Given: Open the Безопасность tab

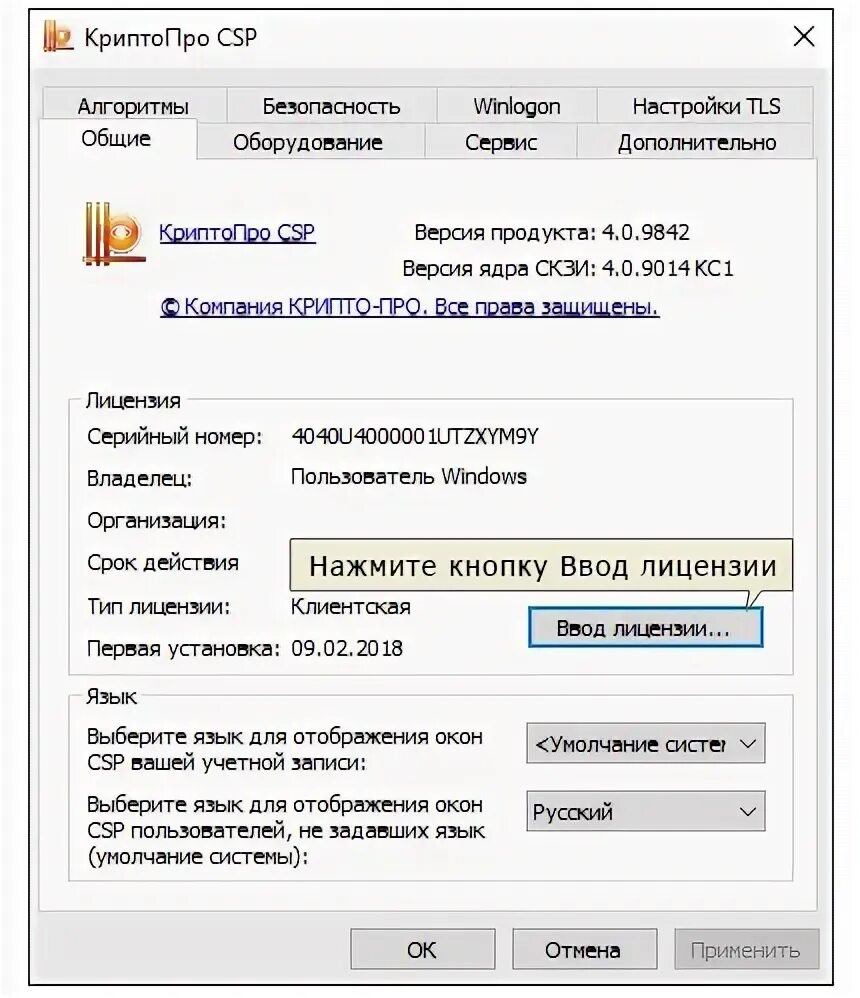Looking at the screenshot, I should coord(331,106).
